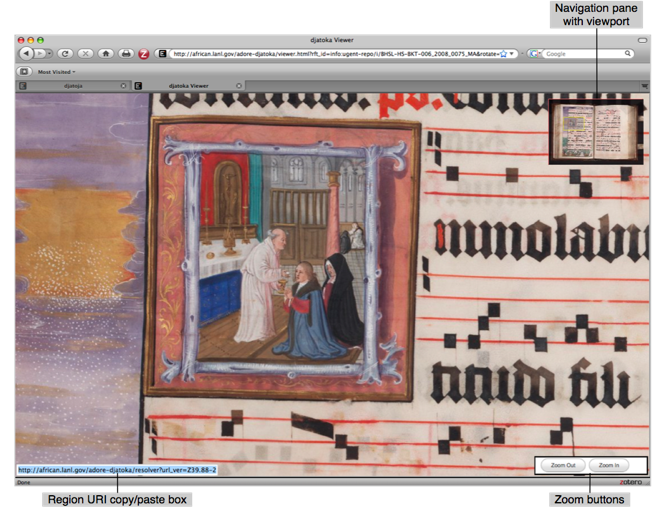Close the djatoka Viewer tab
The height and width of the screenshot is (508, 660).
pos(239,86)
